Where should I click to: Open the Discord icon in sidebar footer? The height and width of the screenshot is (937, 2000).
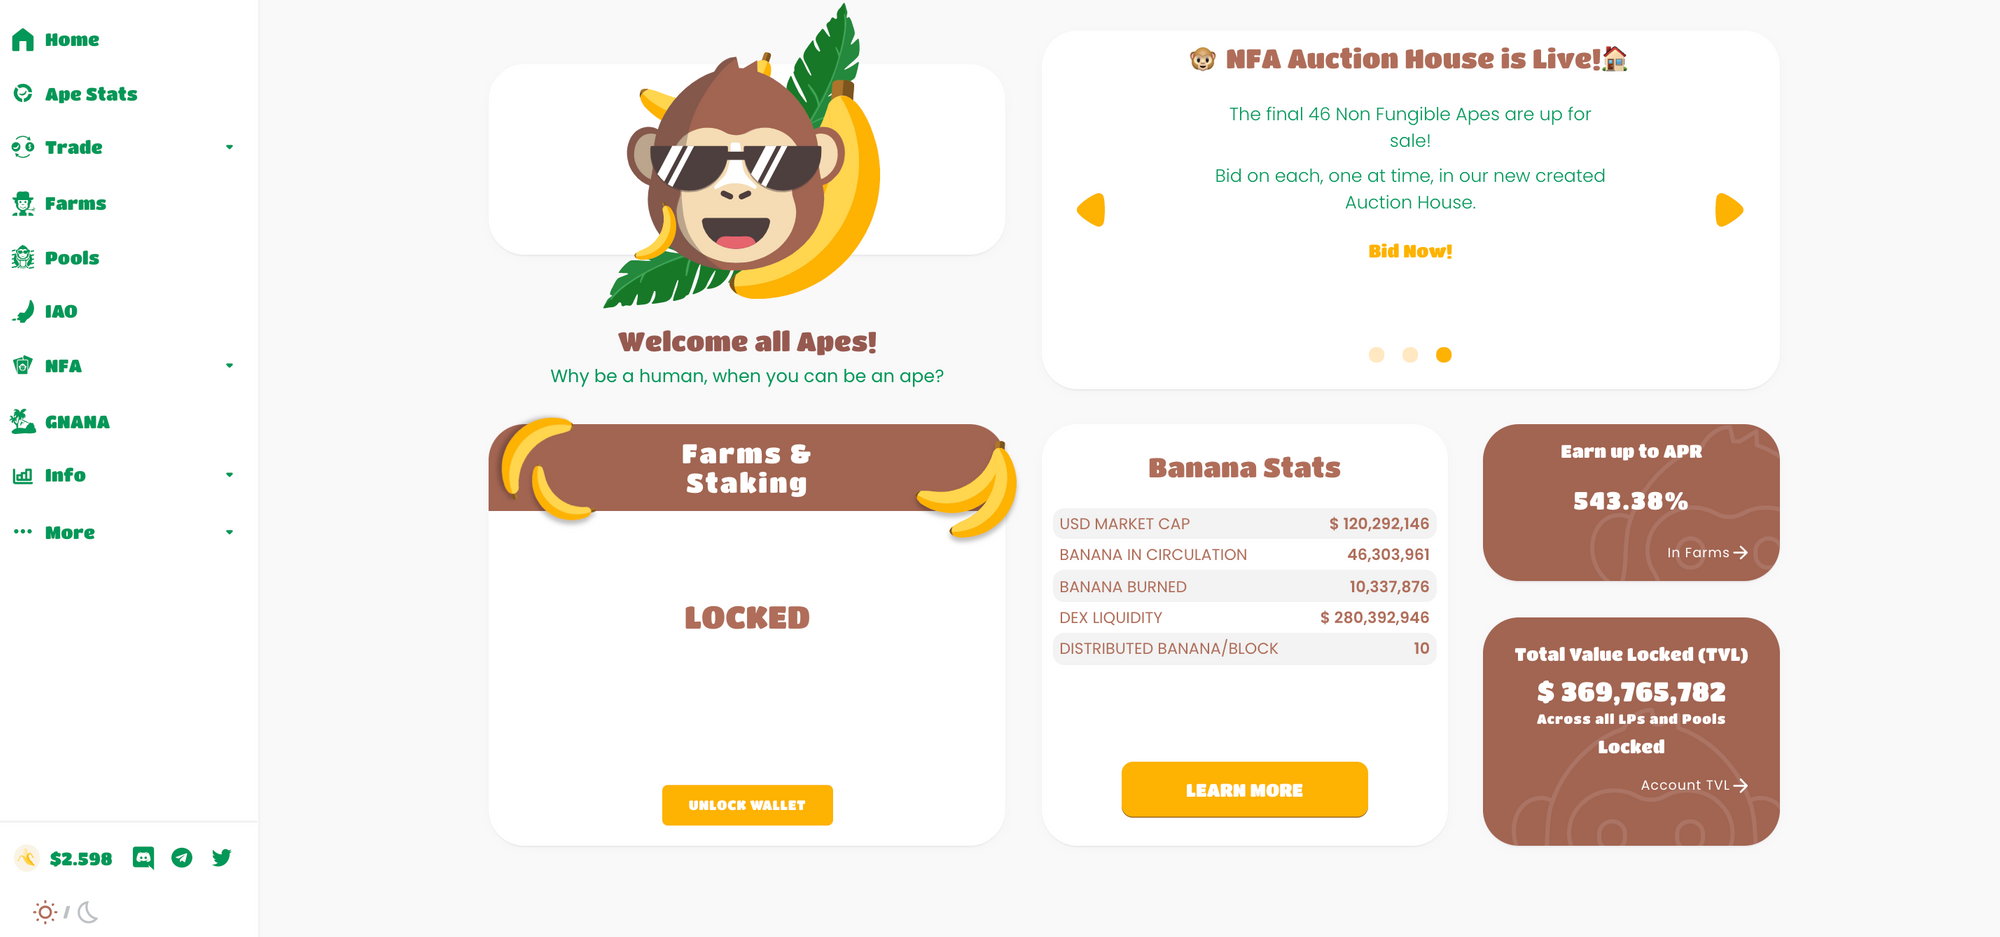[143, 858]
